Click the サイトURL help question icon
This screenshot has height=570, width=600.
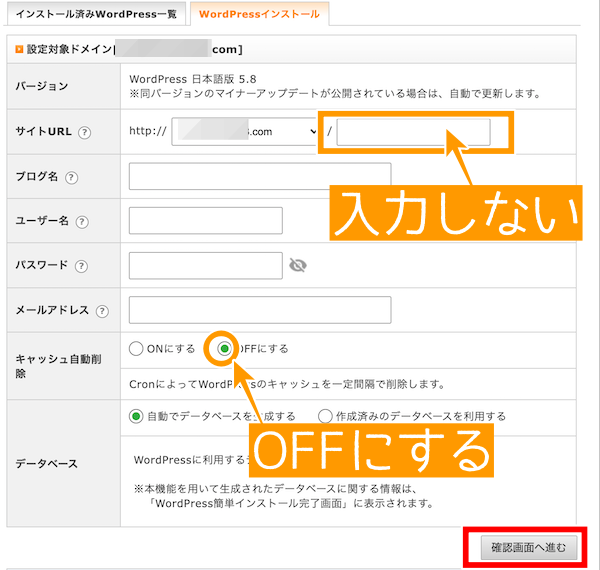pos(84,132)
